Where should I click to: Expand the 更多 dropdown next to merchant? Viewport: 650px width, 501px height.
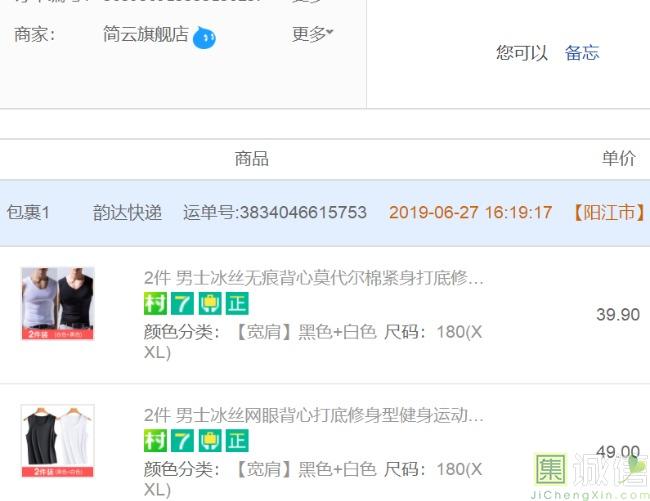pos(313,34)
